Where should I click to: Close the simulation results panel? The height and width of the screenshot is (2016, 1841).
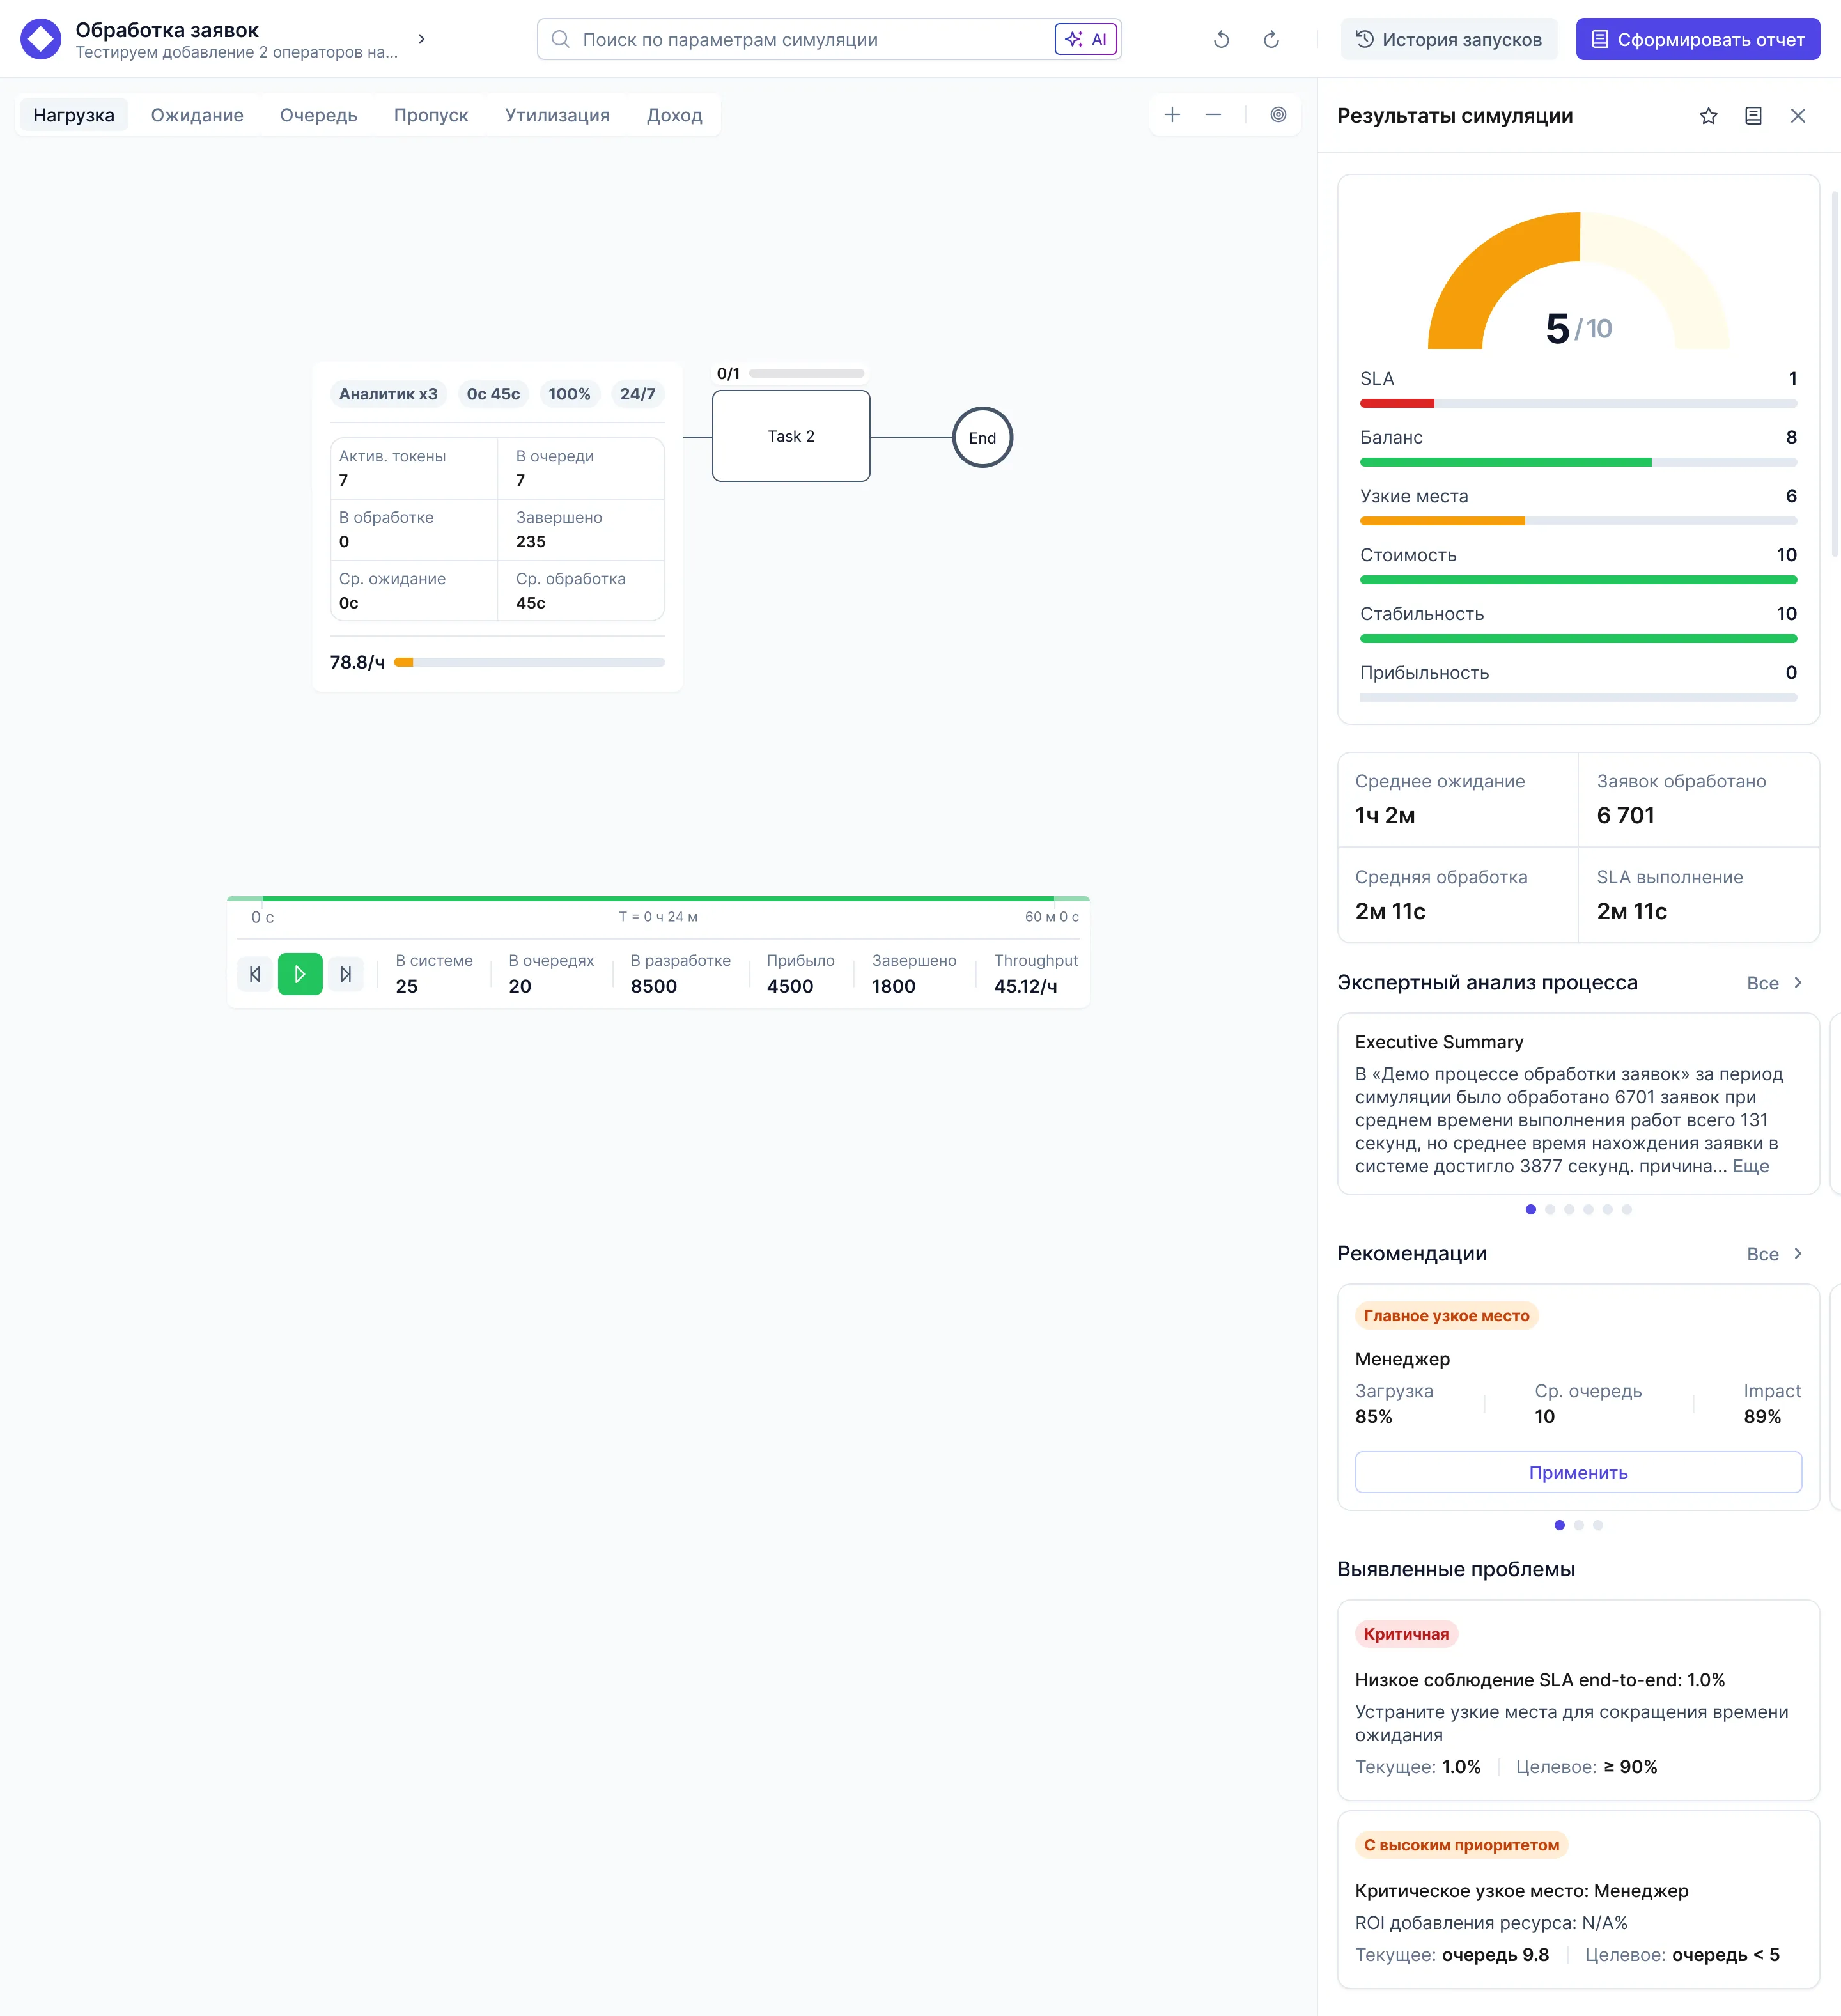[x=1798, y=116]
